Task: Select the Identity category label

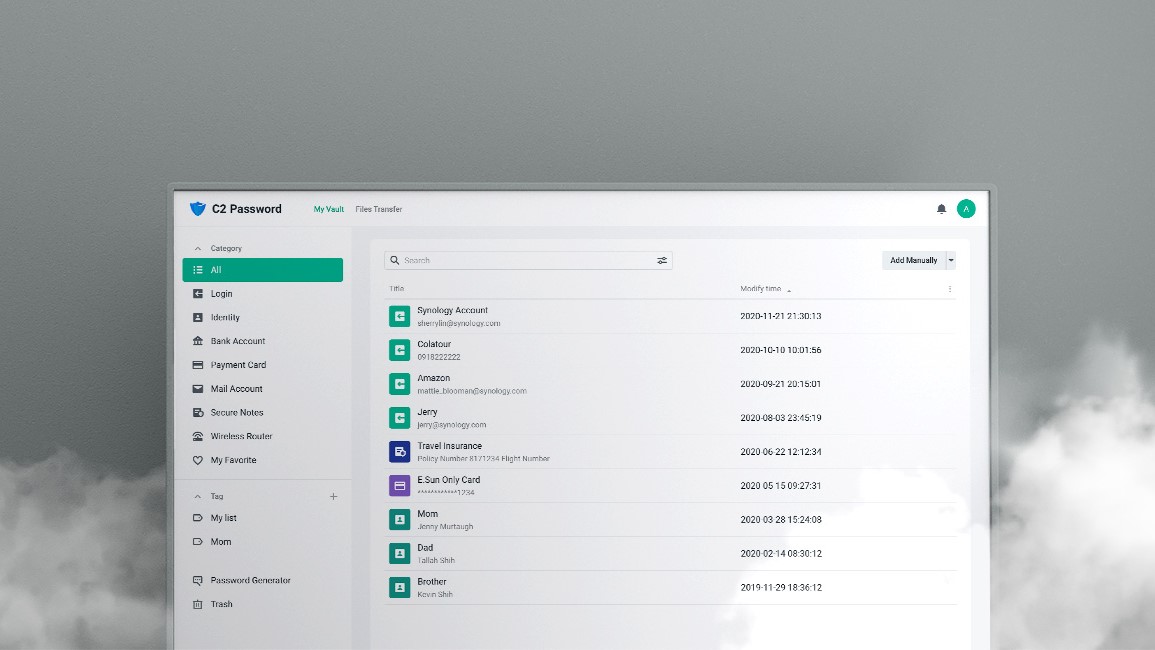Action: (225, 318)
